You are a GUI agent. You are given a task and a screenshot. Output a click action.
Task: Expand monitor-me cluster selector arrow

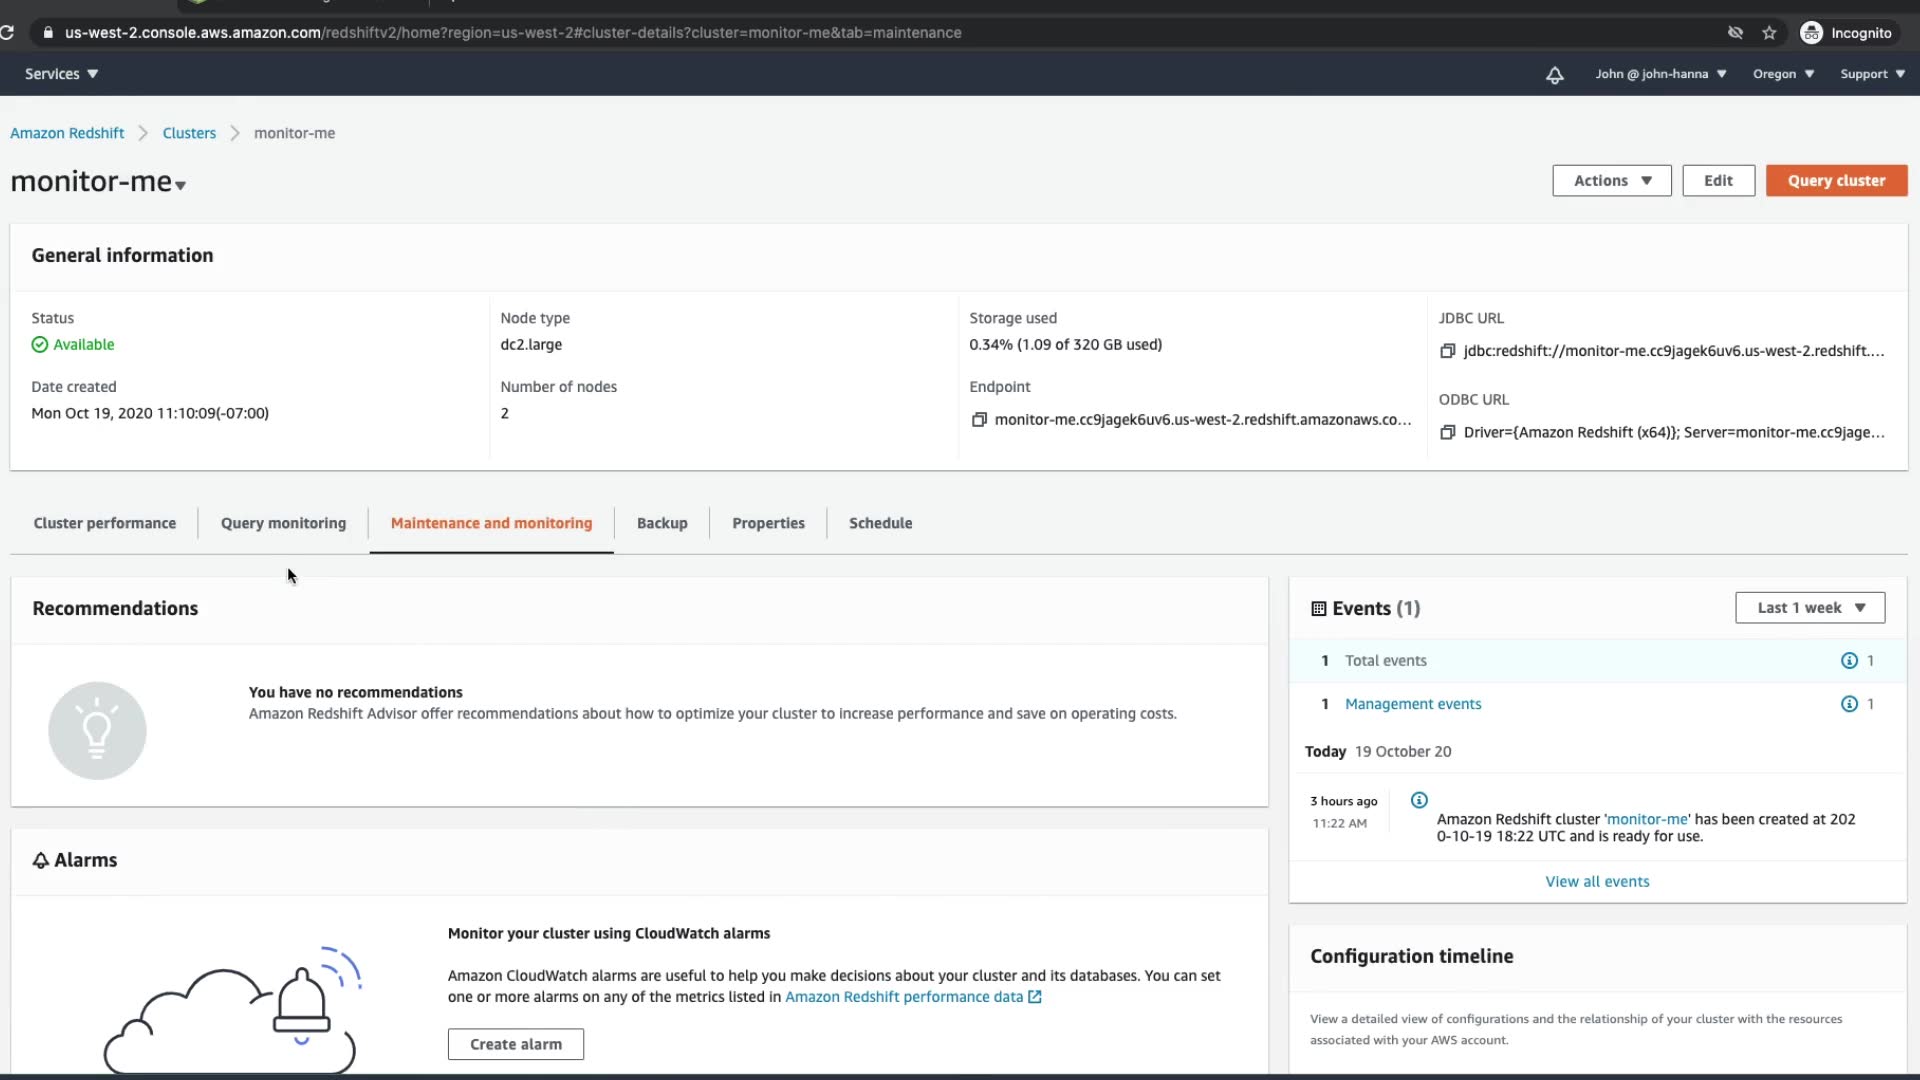point(181,185)
